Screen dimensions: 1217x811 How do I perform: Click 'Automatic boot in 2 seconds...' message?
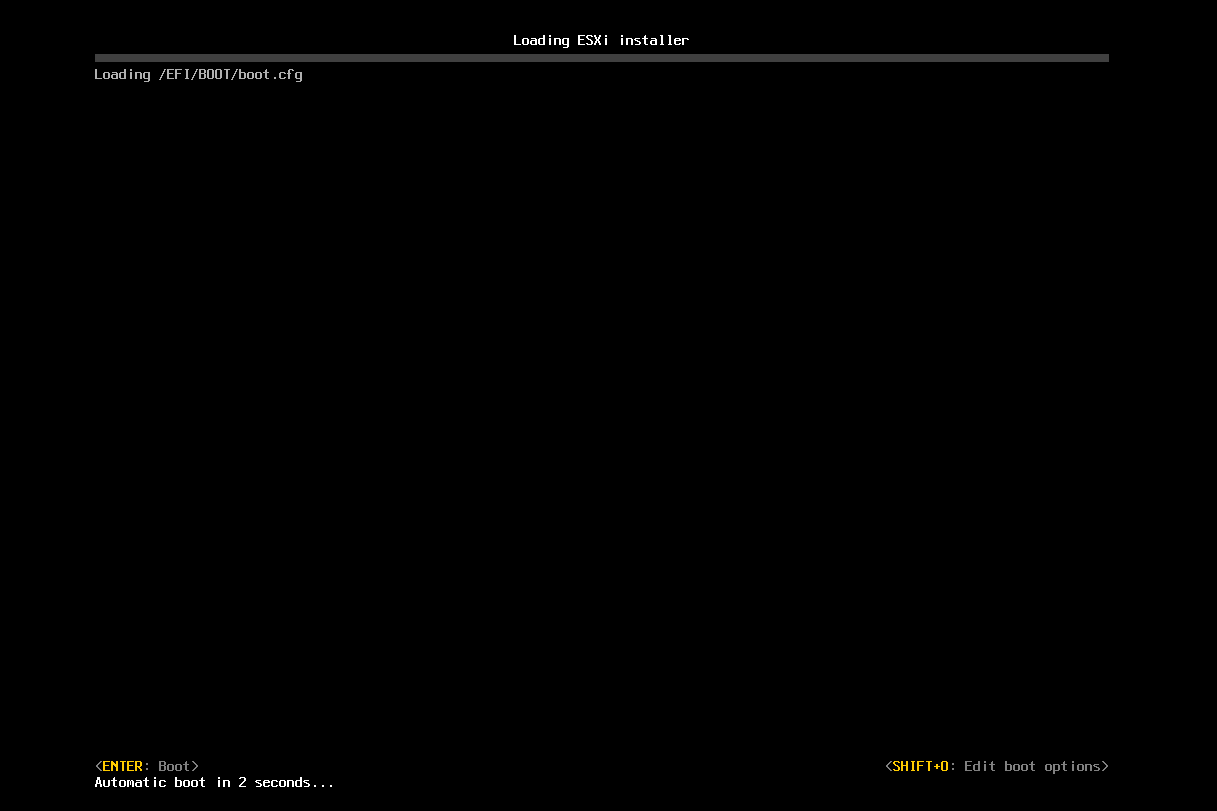coord(214,782)
